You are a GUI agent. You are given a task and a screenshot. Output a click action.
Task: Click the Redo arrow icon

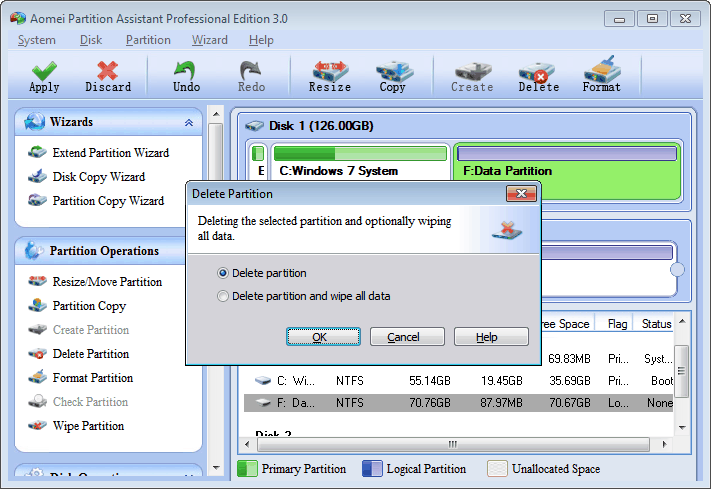click(x=251, y=71)
